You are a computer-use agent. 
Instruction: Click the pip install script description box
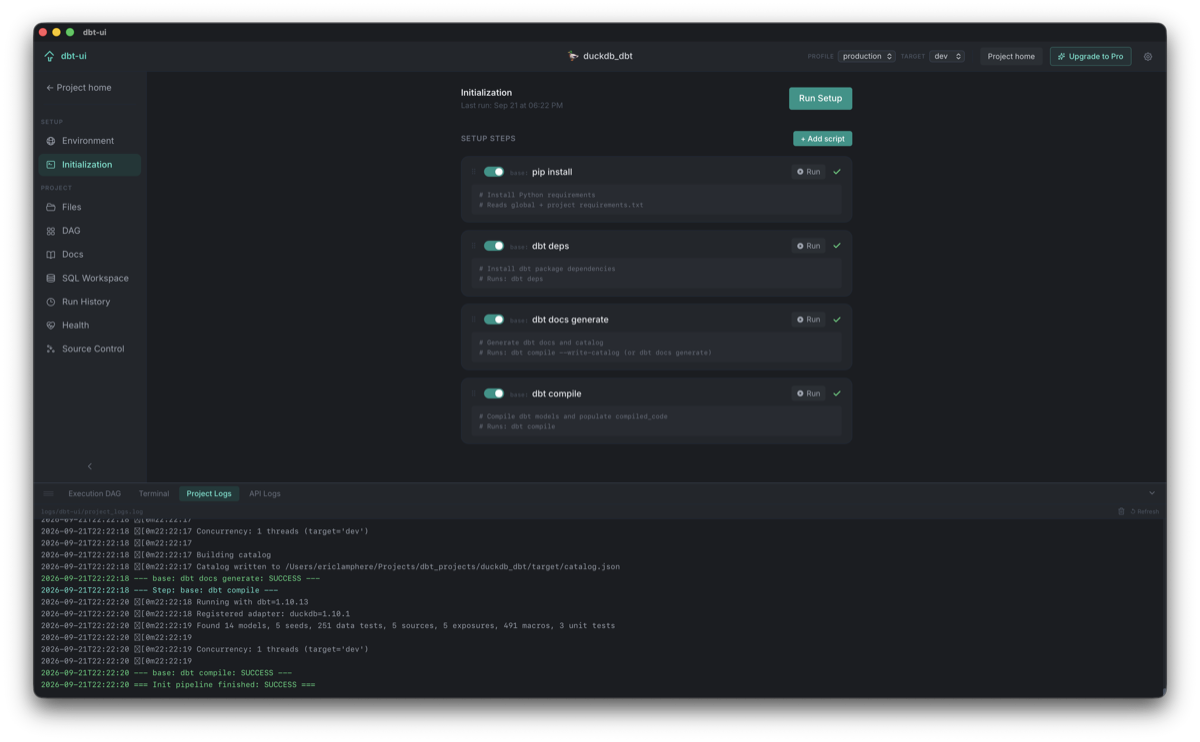pyautogui.click(x=656, y=200)
